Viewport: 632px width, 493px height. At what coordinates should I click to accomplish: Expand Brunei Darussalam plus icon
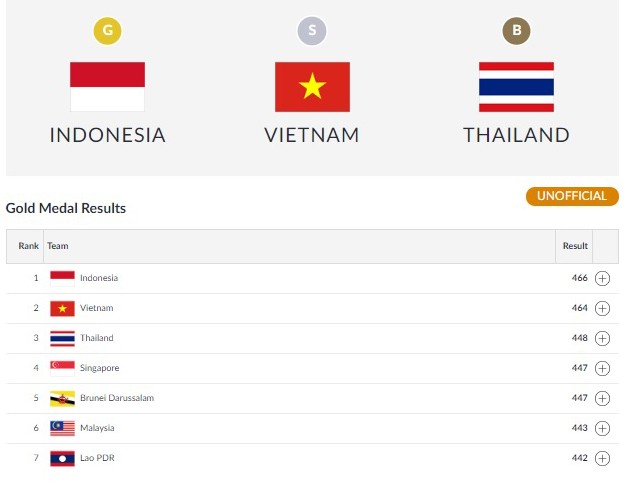[602, 398]
